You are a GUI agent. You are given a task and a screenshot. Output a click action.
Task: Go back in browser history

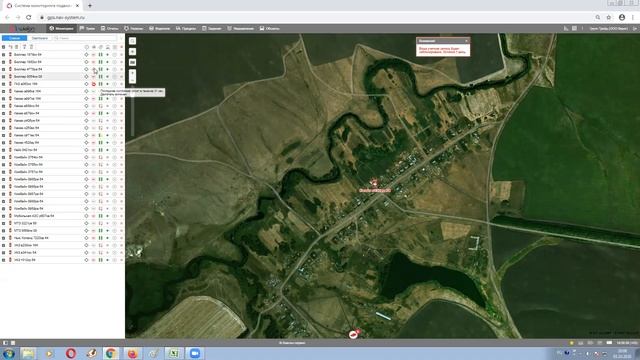pos(7,18)
